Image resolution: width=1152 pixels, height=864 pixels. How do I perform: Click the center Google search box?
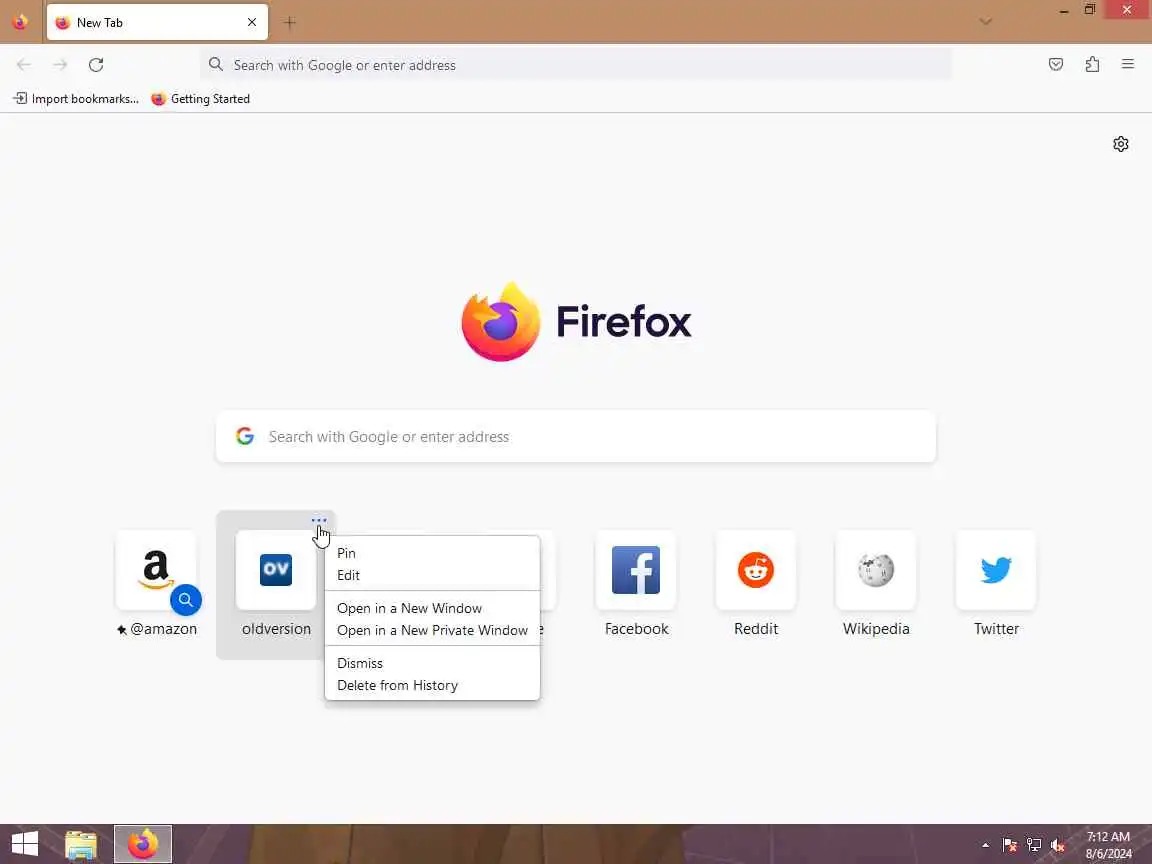click(576, 436)
